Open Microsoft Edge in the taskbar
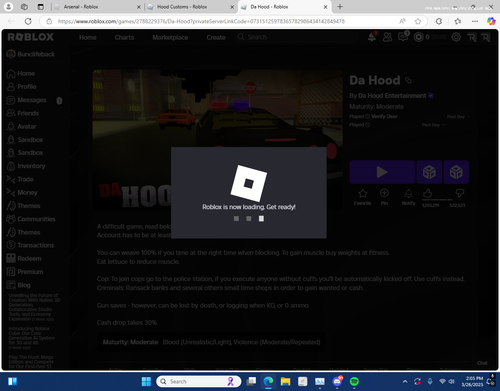The image size is (500, 391). click(268, 381)
